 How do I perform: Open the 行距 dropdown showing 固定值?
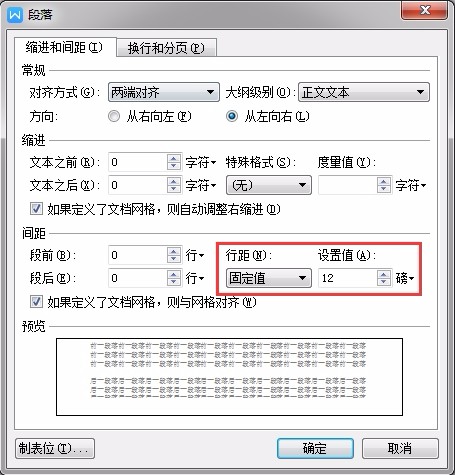click(269, 278)
